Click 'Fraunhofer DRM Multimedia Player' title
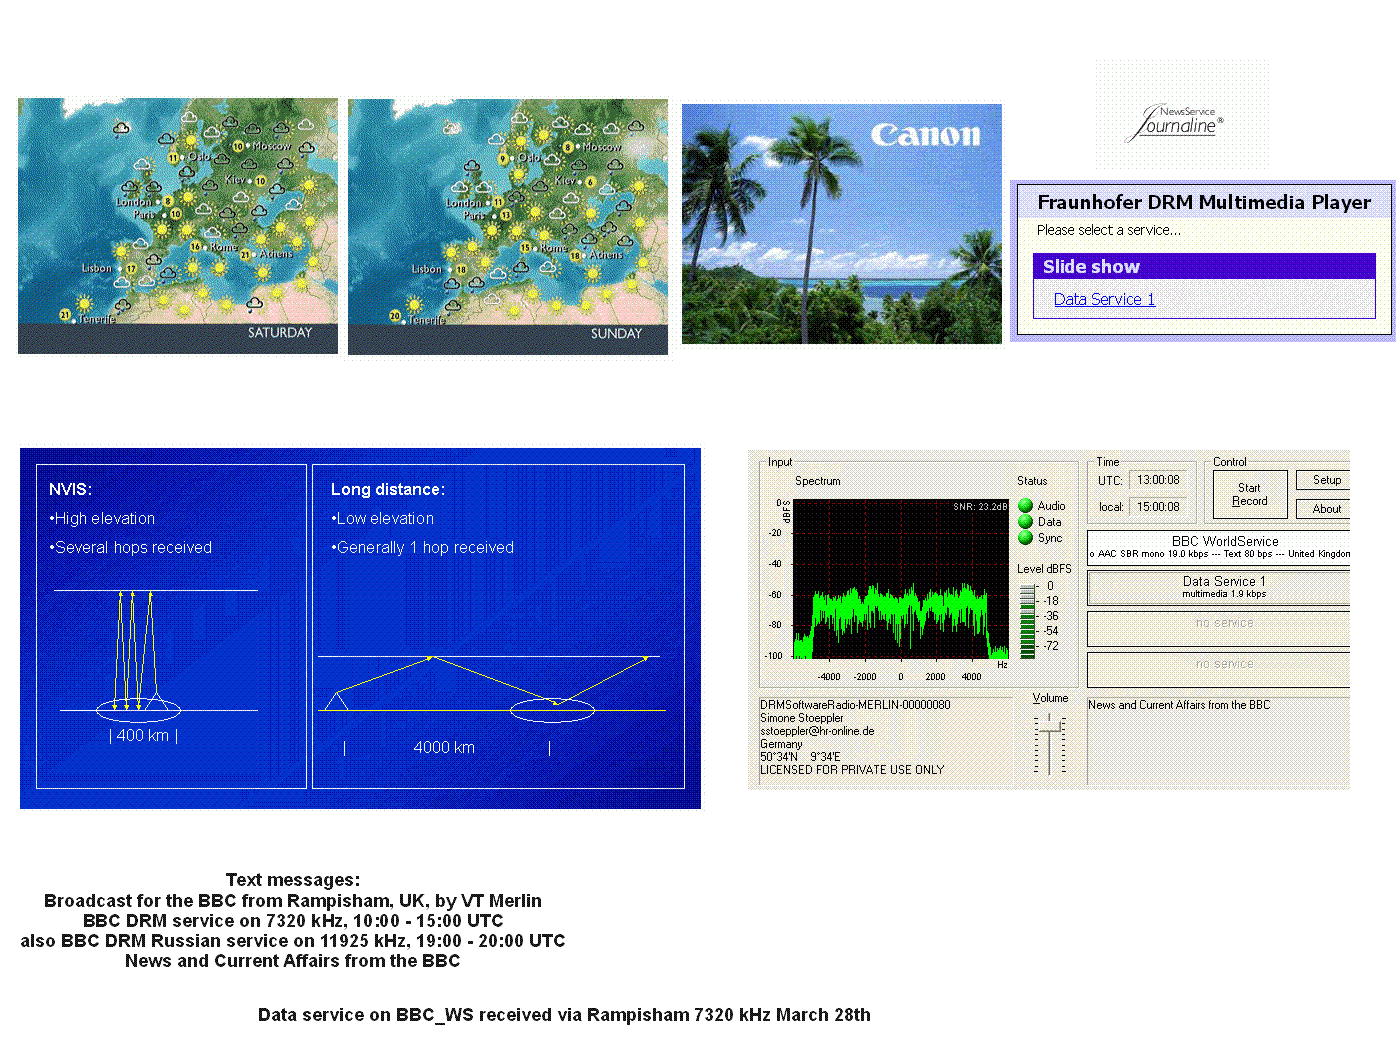 1204,202
